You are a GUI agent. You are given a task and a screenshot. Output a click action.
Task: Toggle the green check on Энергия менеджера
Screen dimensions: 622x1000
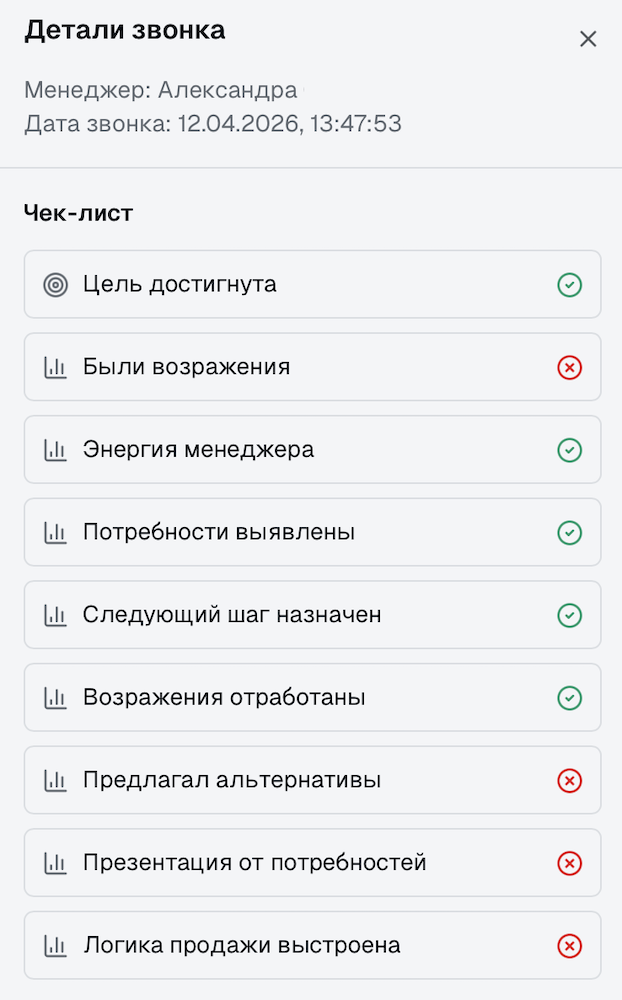tap(569, 450)
